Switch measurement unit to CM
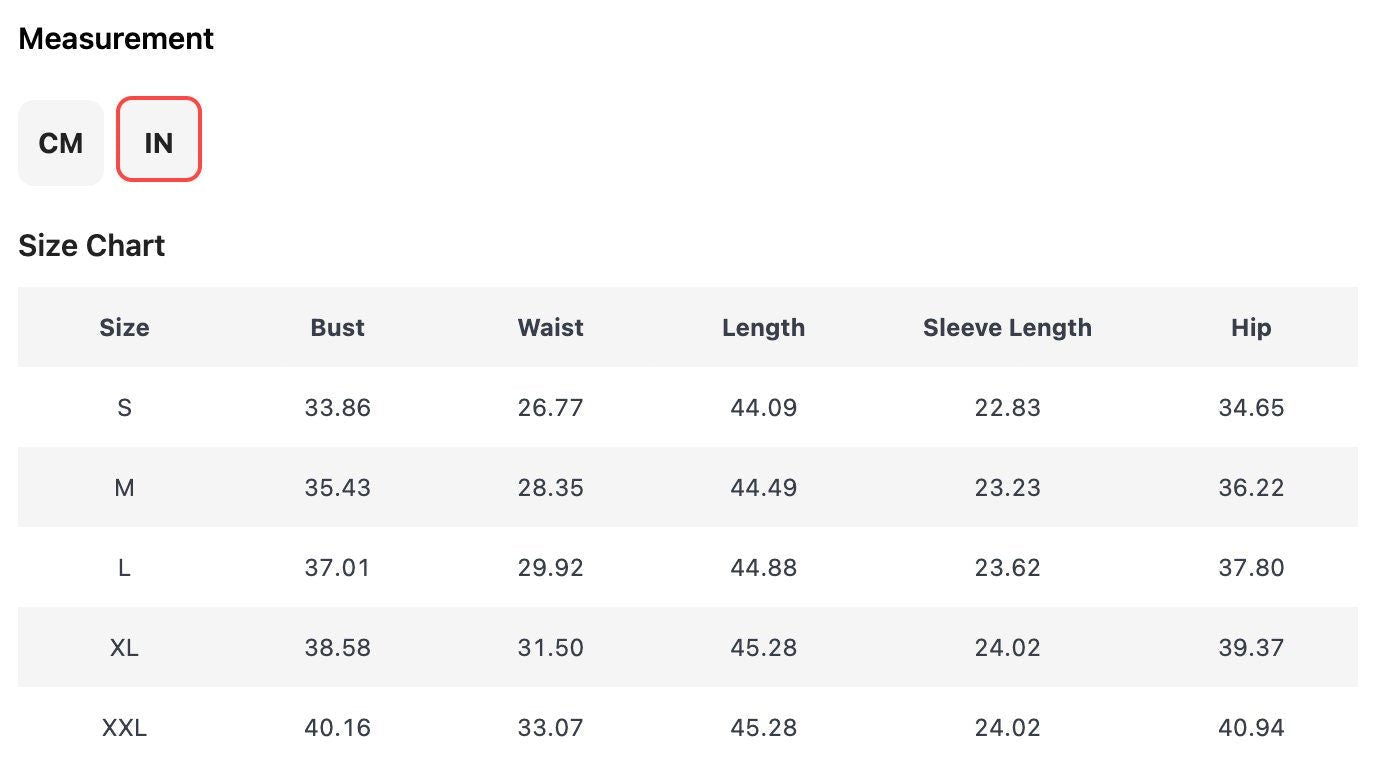 [x=61, y=143]
